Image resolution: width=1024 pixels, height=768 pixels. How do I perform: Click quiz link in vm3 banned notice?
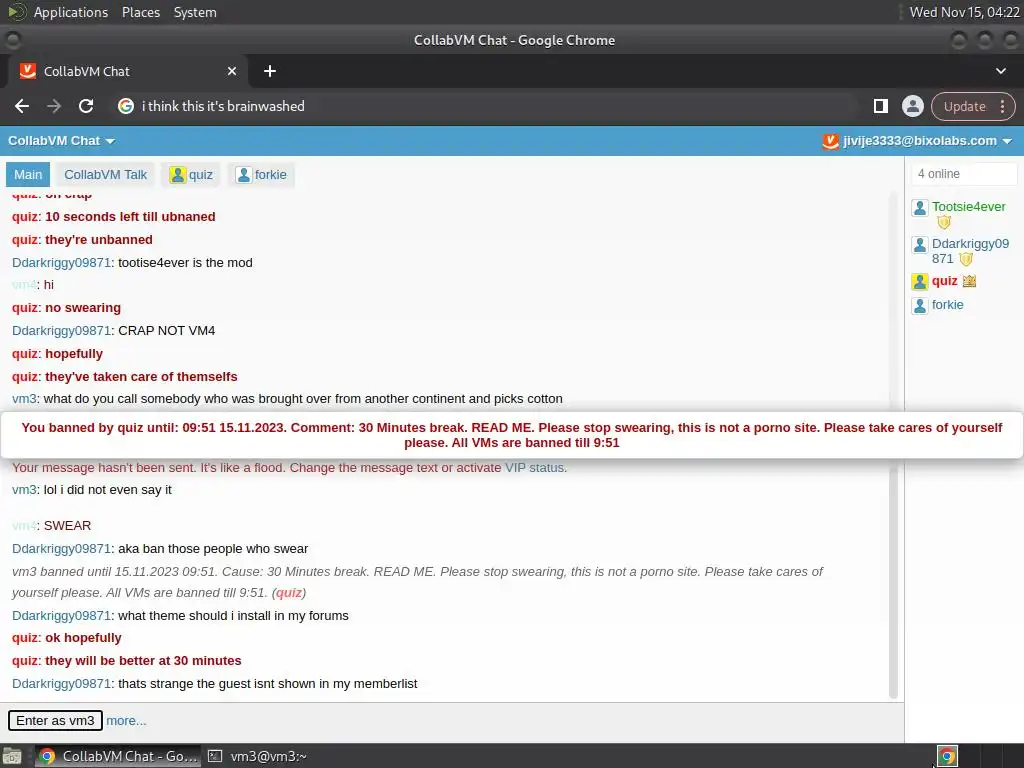(x=289, y=593)
